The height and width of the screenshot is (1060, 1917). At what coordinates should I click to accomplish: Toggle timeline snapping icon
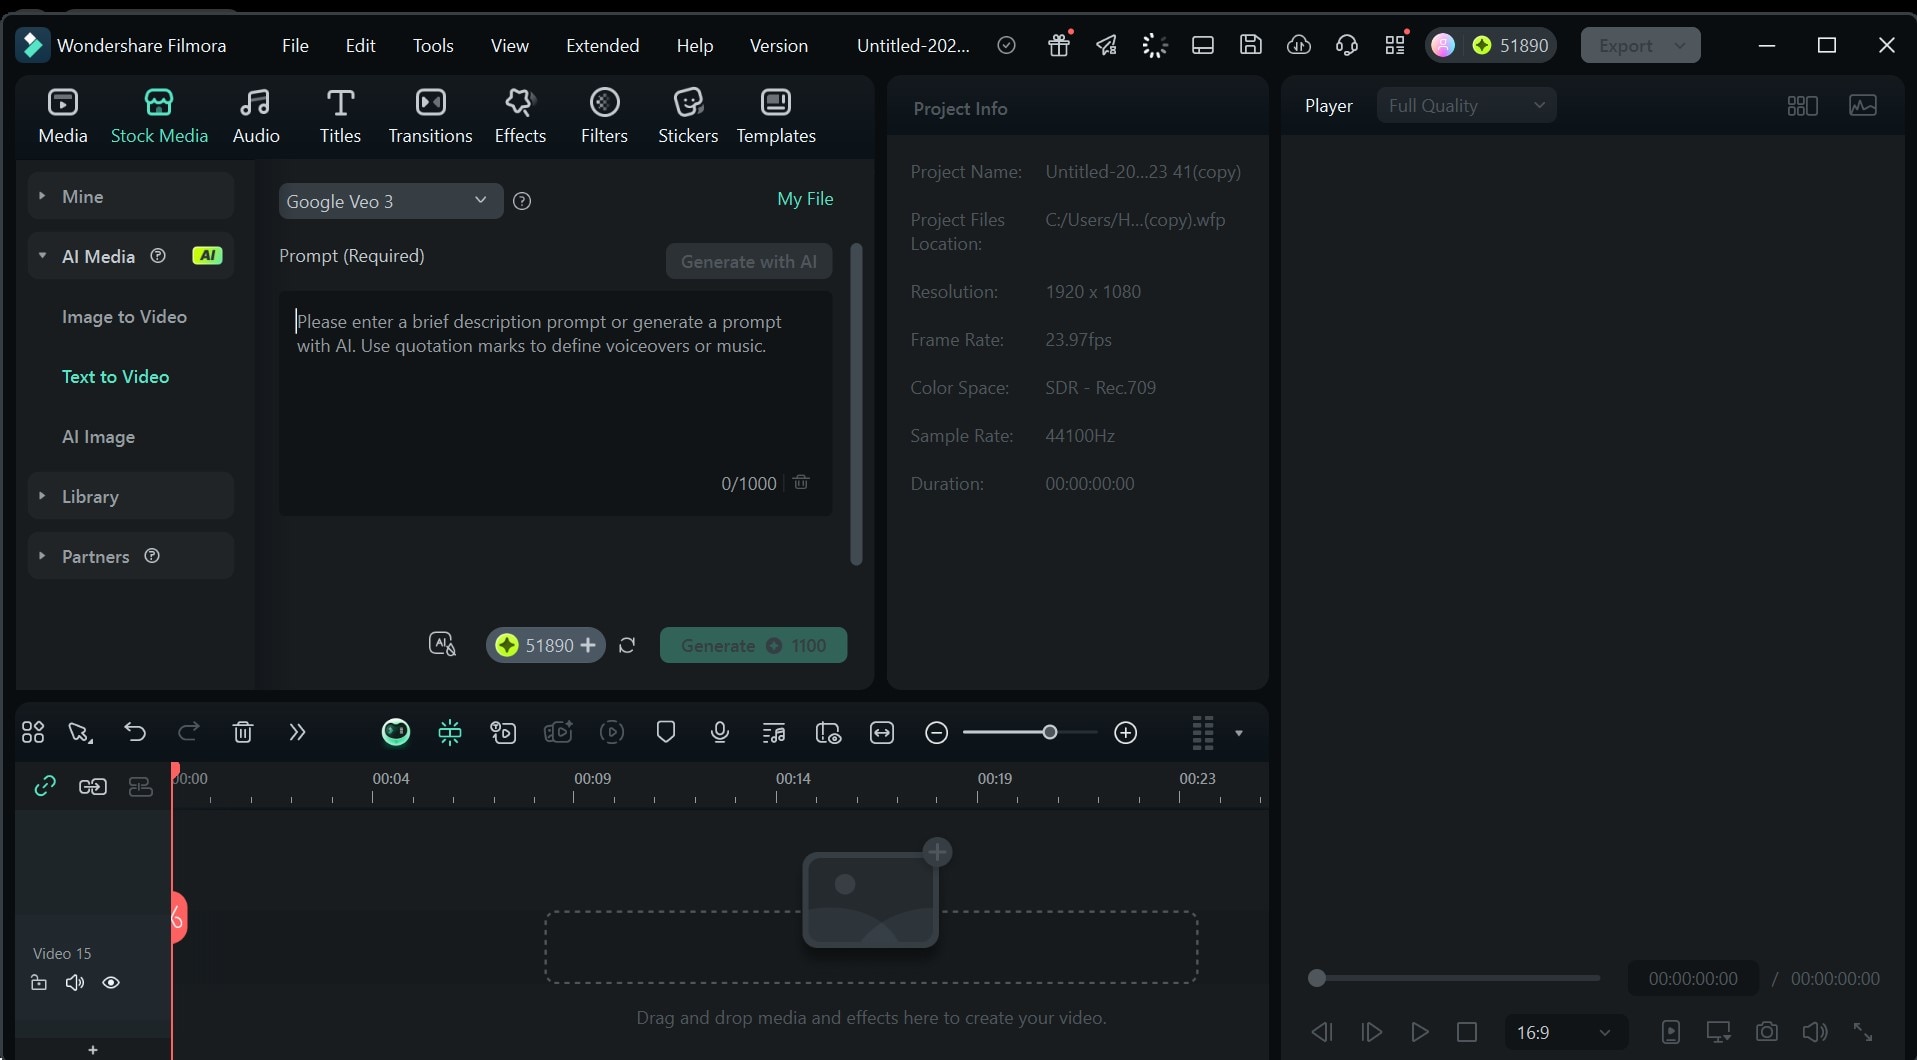(450, 733)
